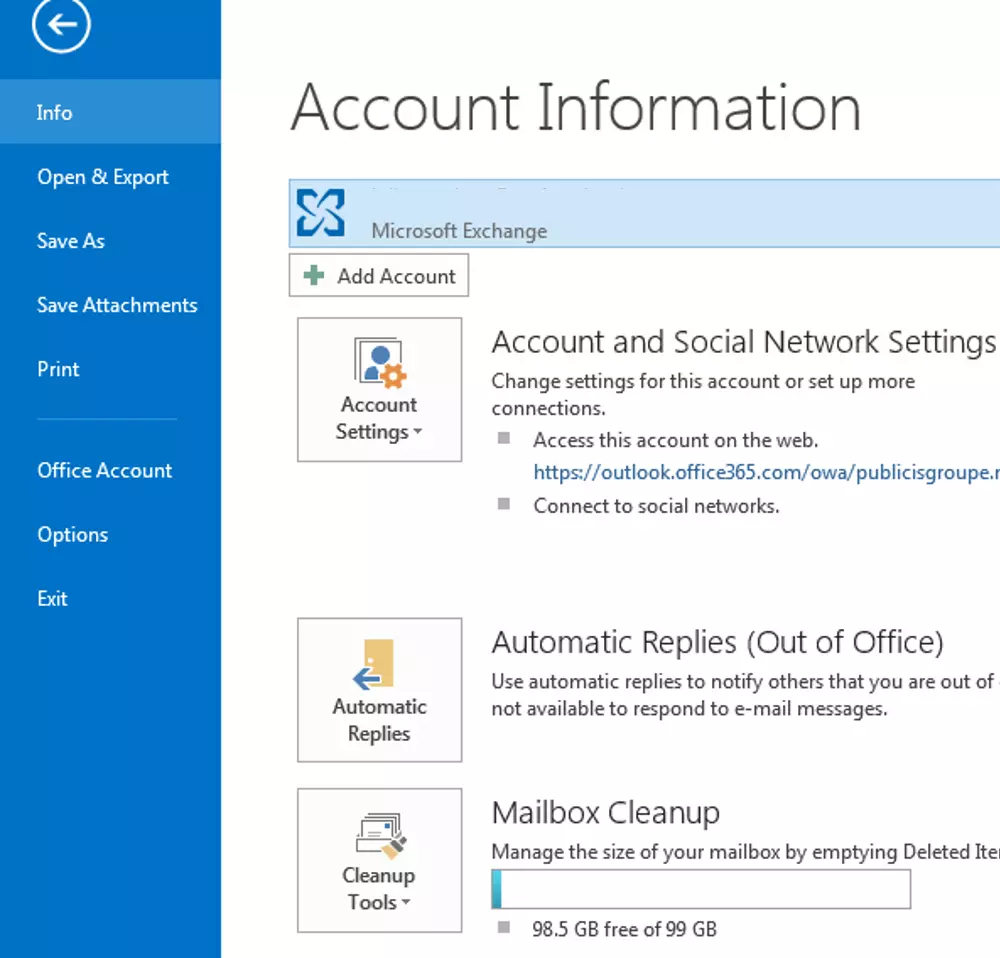This screenshot has width=1000, height=958.
Task: Go to the Print page
Action: [x=58, y=369]
